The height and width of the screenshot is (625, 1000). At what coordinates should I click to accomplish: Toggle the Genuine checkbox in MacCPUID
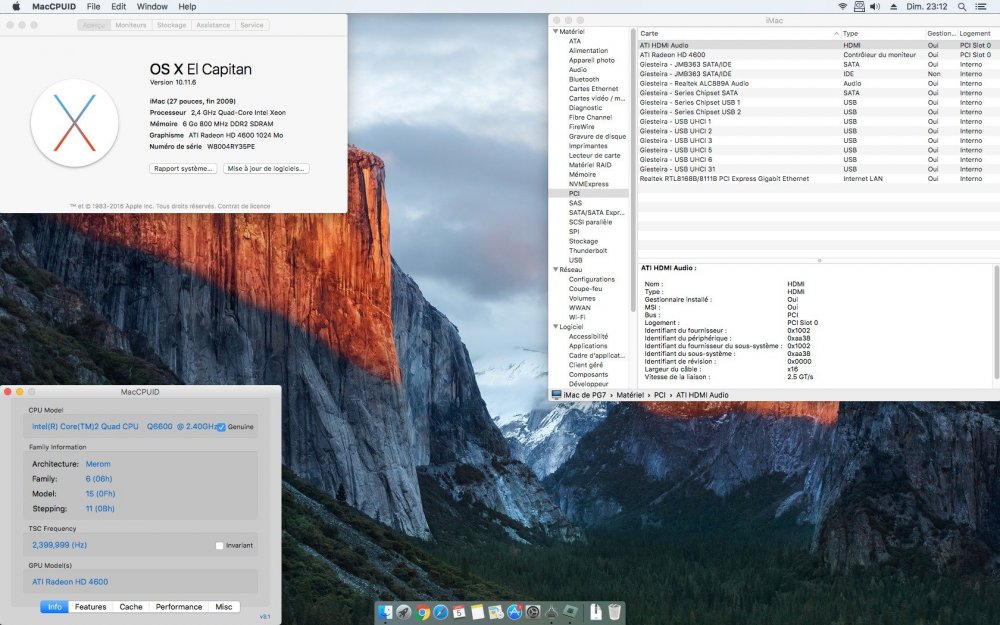pyautogui.click(x=221, y=427)
